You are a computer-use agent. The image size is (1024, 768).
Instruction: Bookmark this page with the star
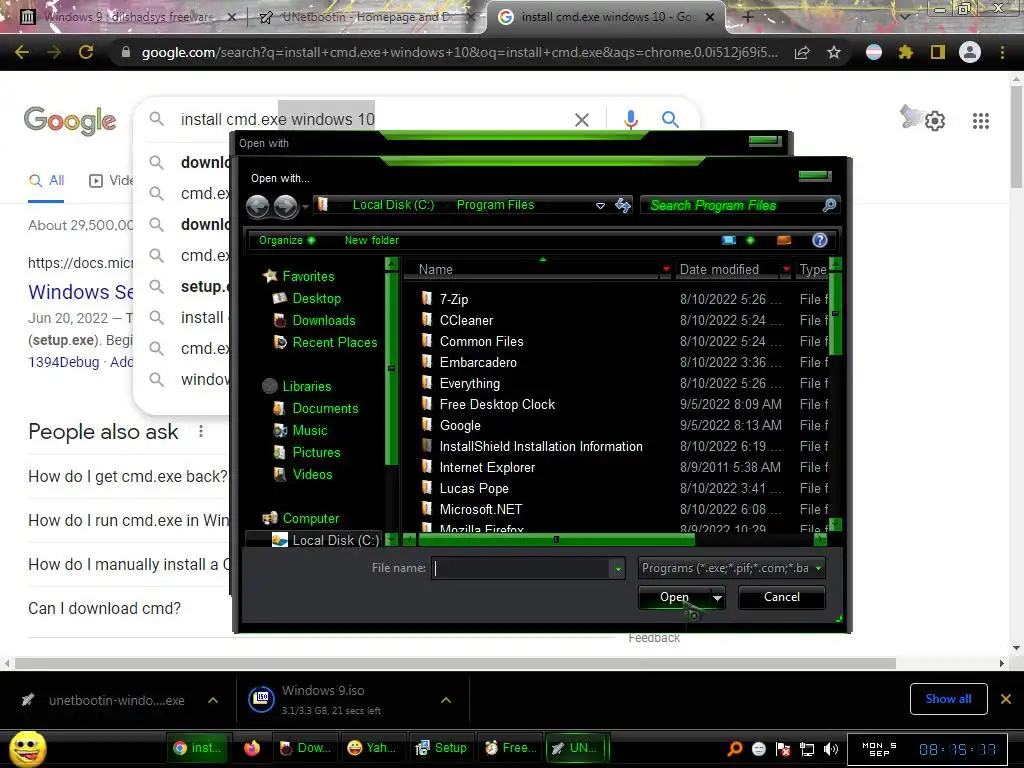tap(834, 52)
